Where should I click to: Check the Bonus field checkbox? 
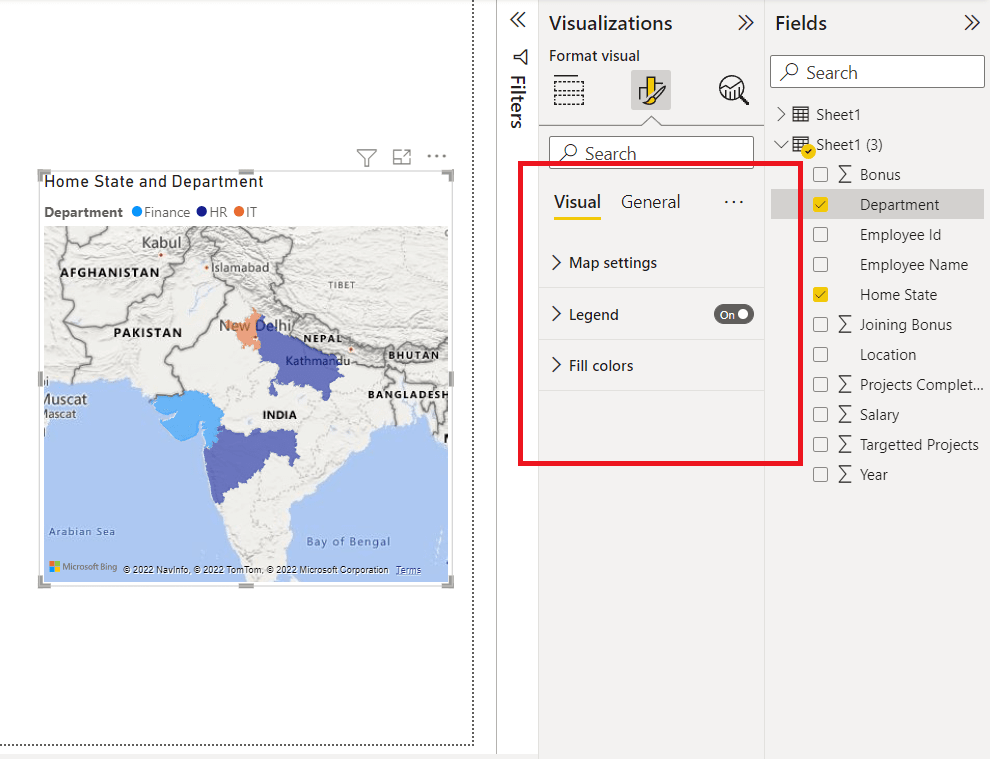[821, 175]
